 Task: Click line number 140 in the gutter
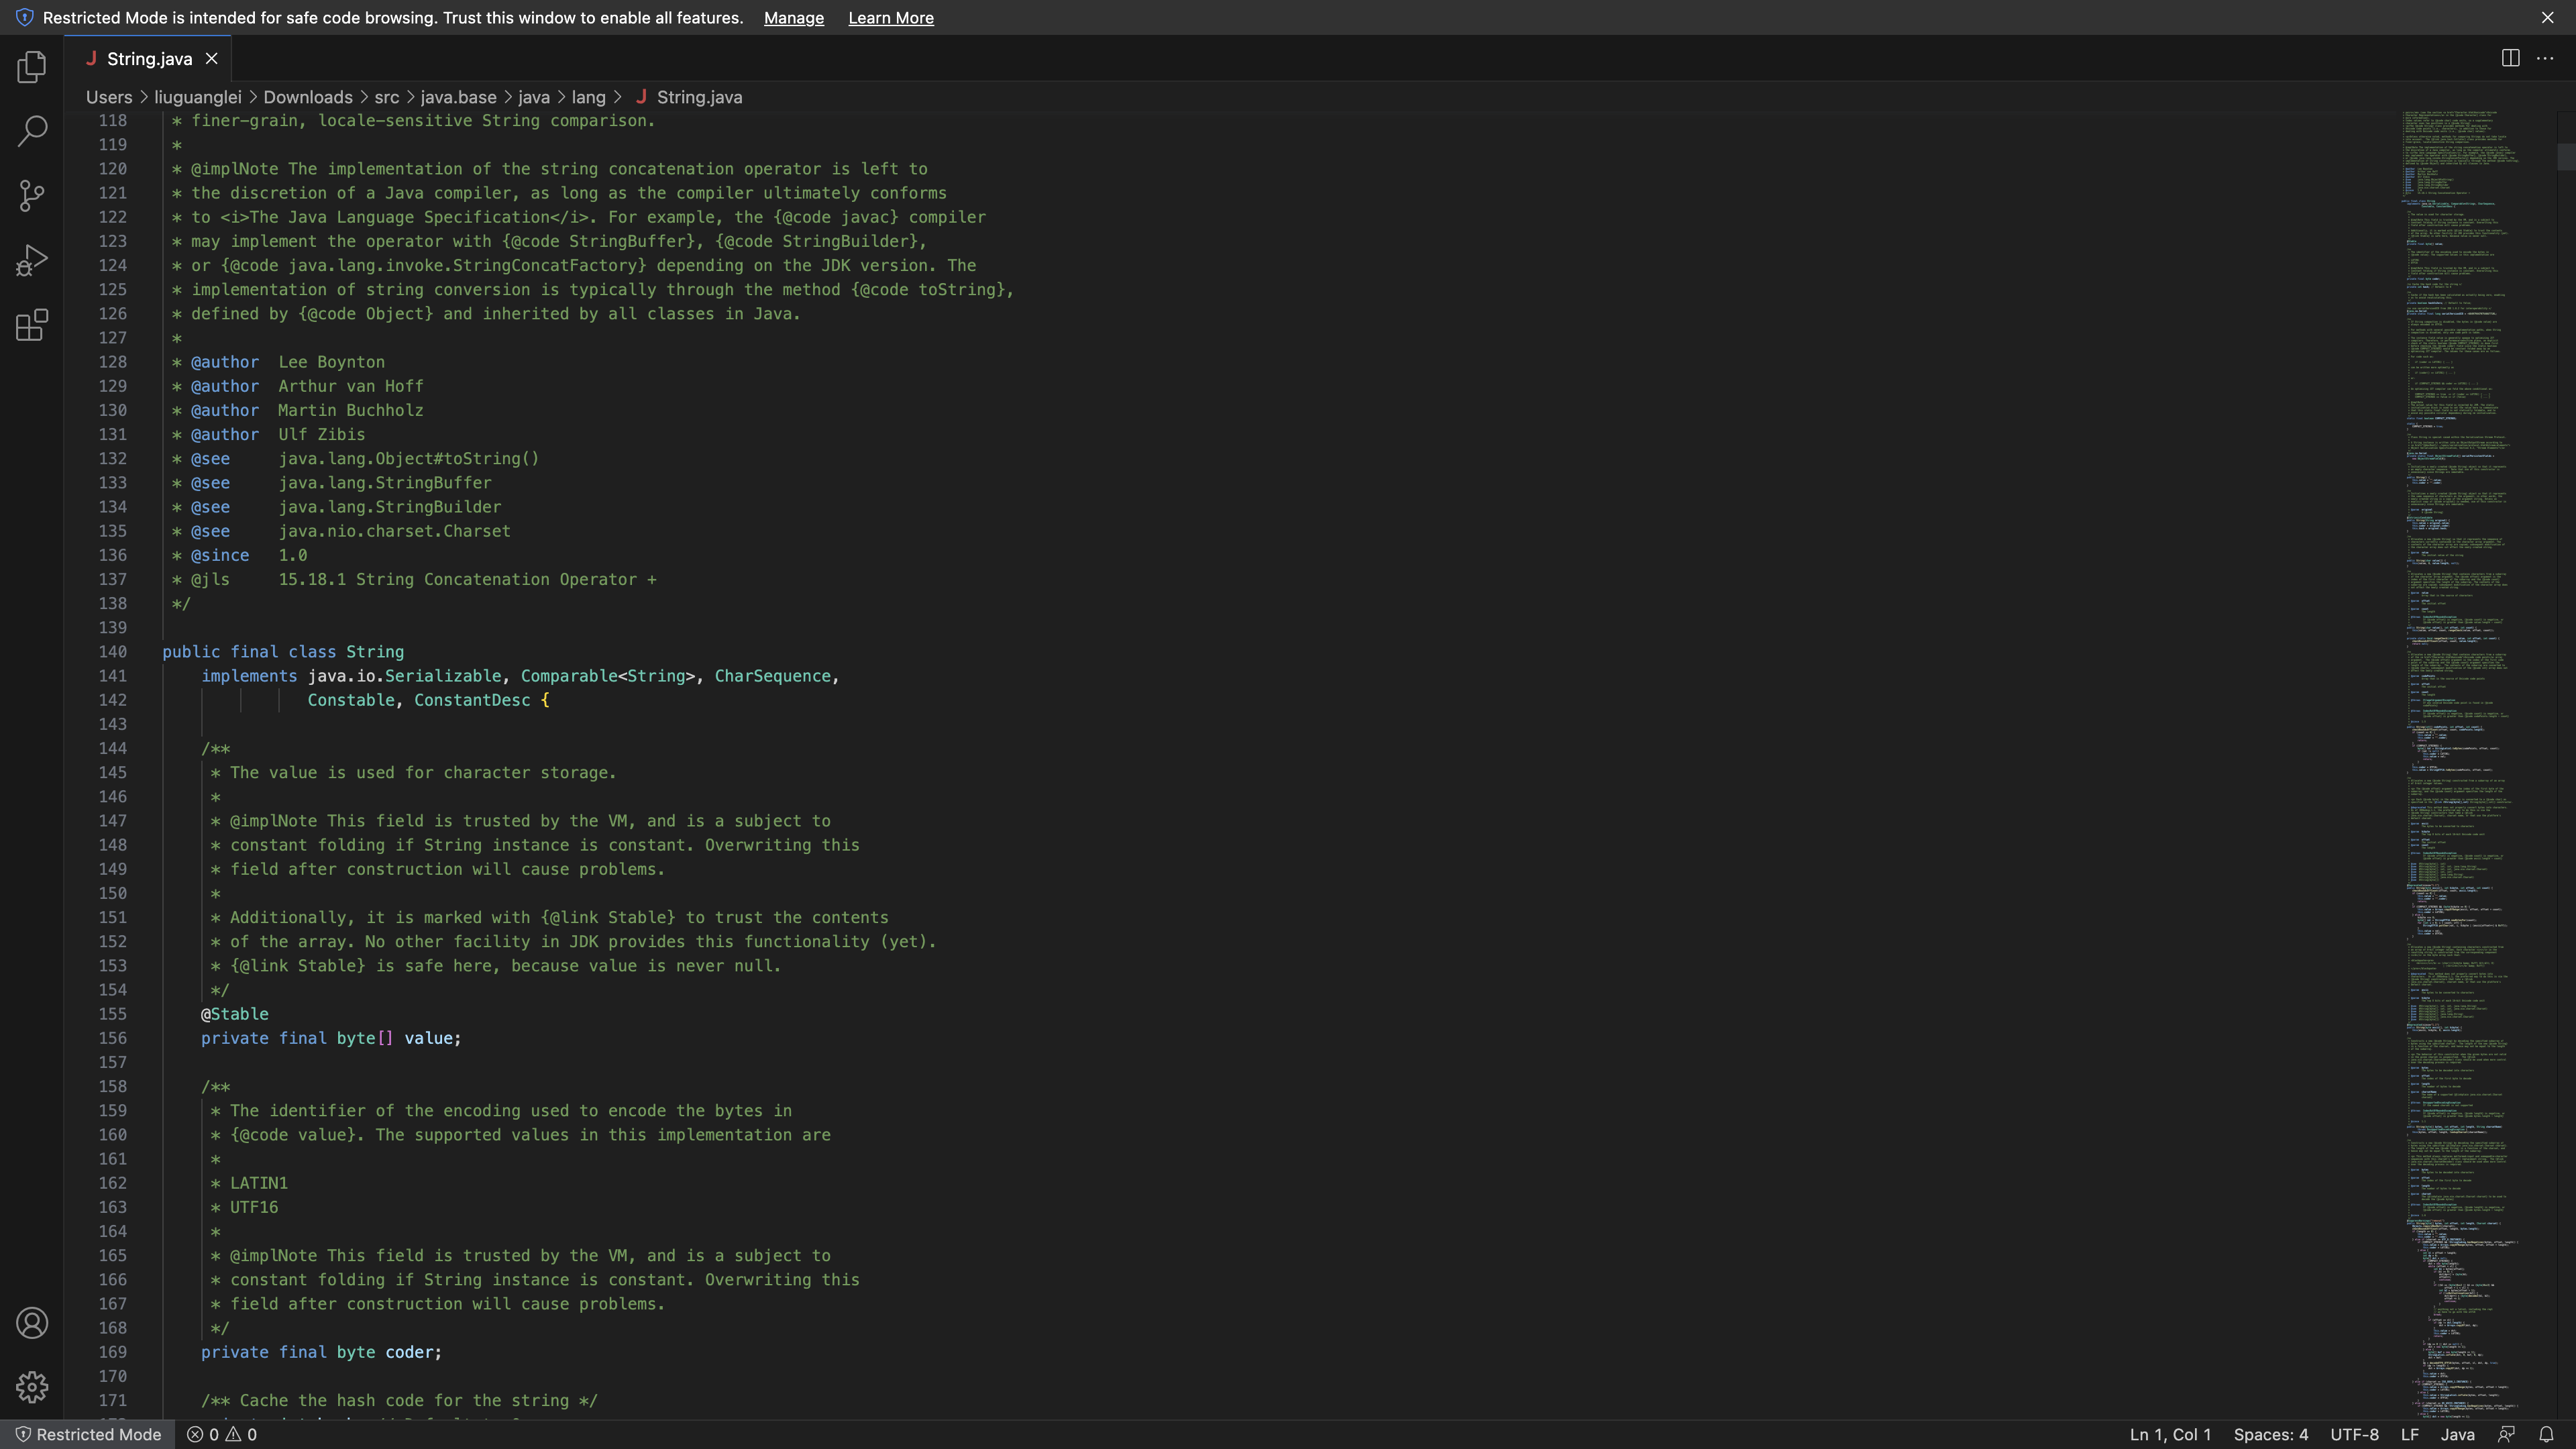113,652
